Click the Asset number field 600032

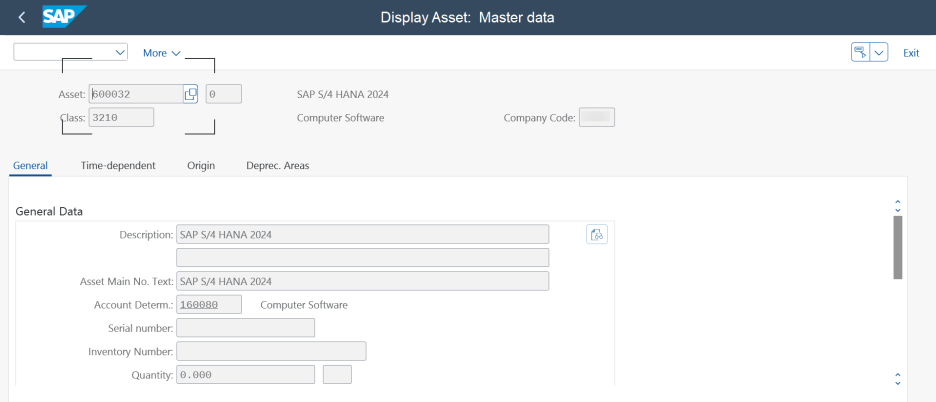tap(136, 94)
